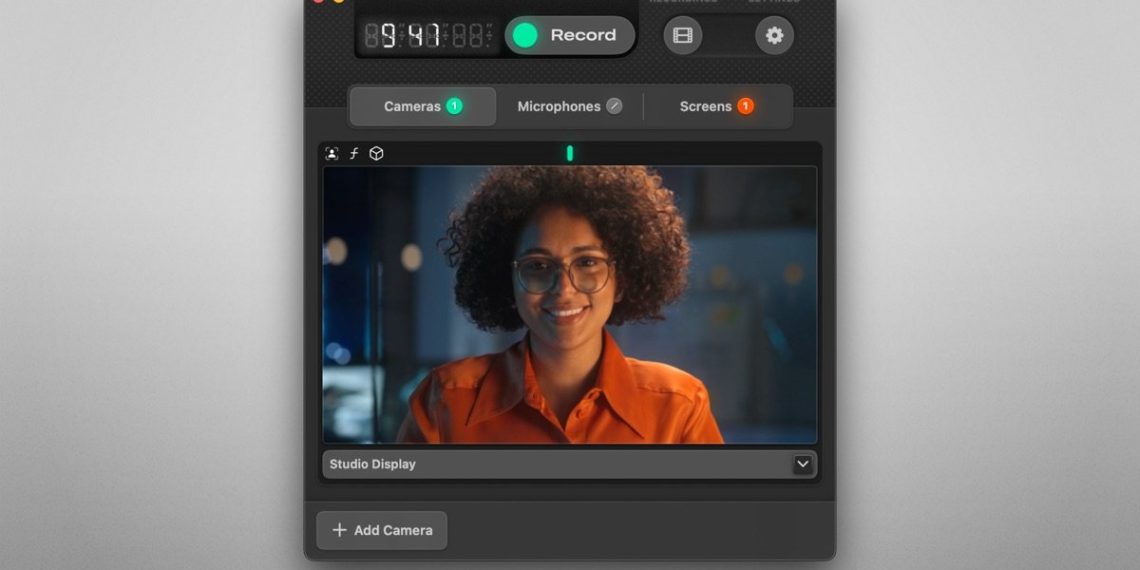The height and width of the screenshot is (570, 1140).
Task: Open the Screens tab
Action: click(705, 106)
